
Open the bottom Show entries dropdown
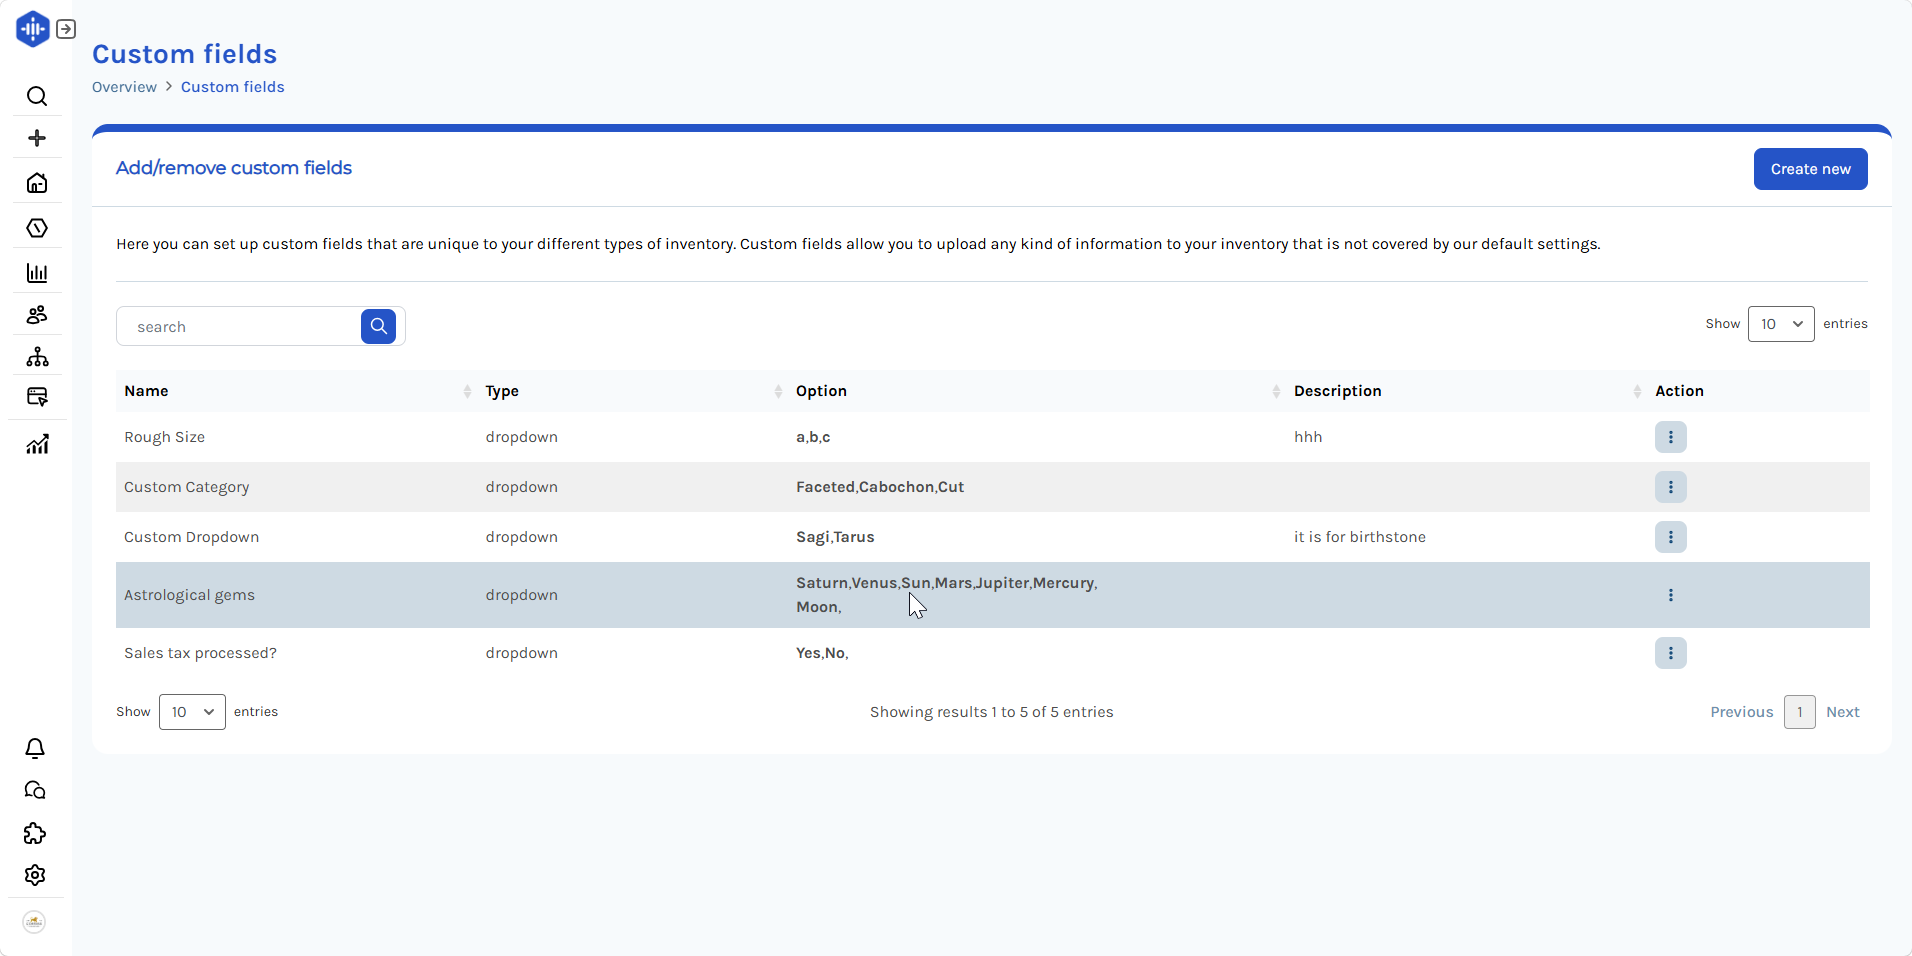[192, 712]
